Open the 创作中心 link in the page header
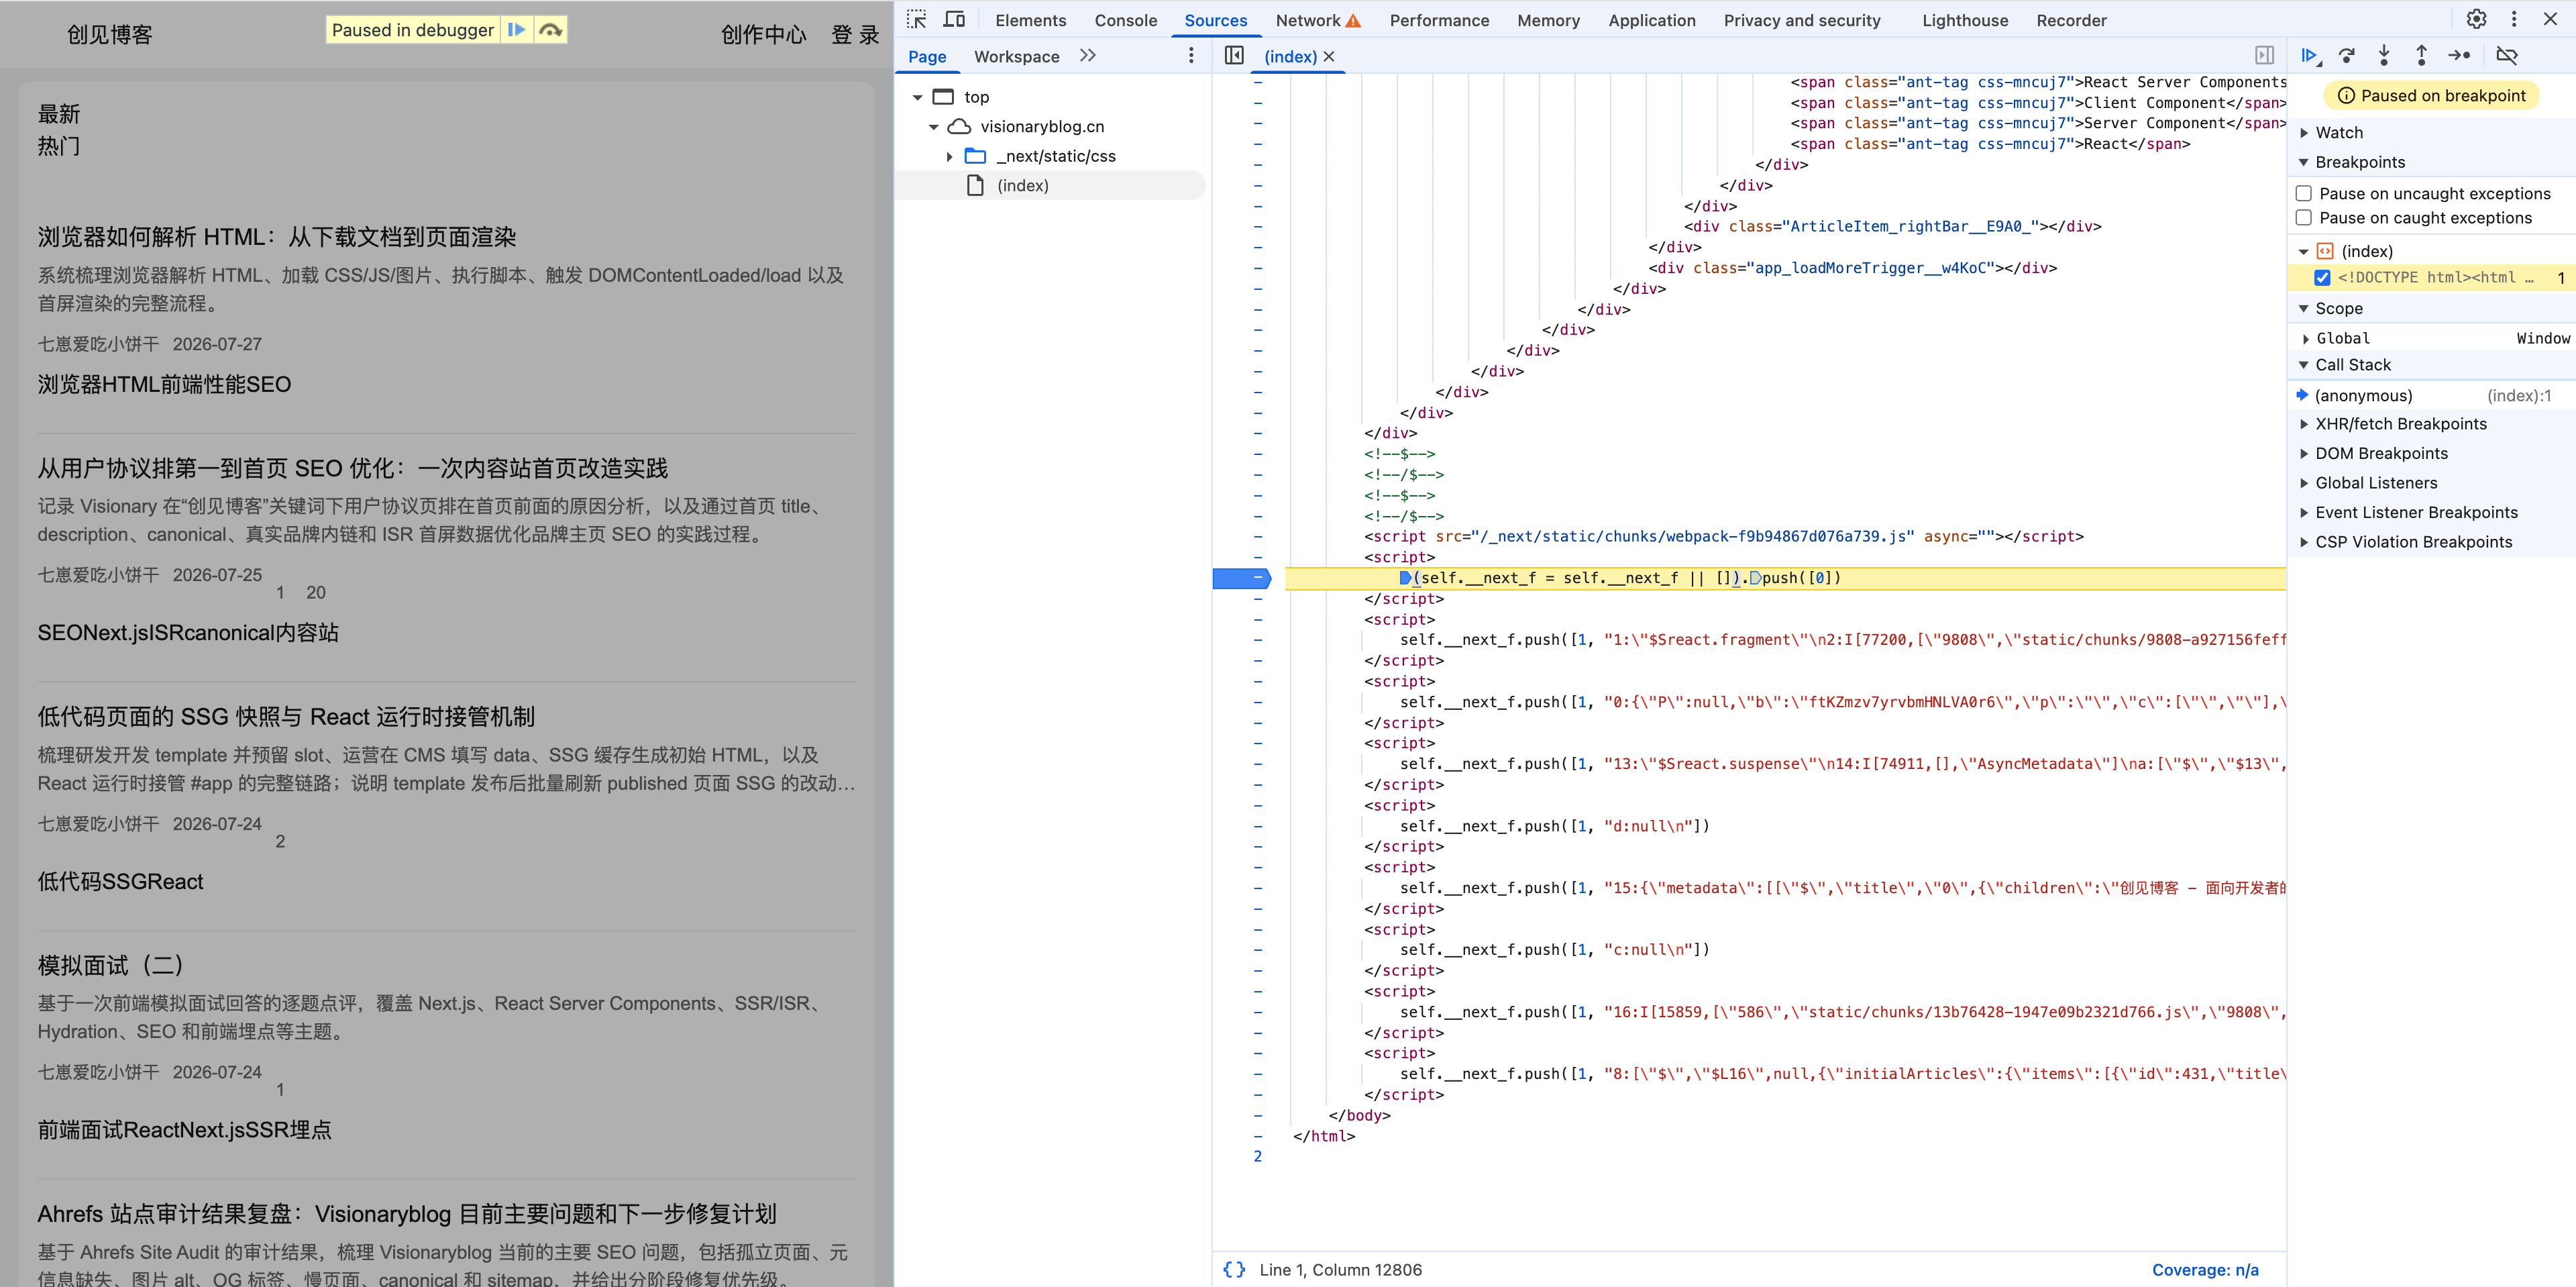Screen dimensions: 2576x1287 tap(763, 35)
